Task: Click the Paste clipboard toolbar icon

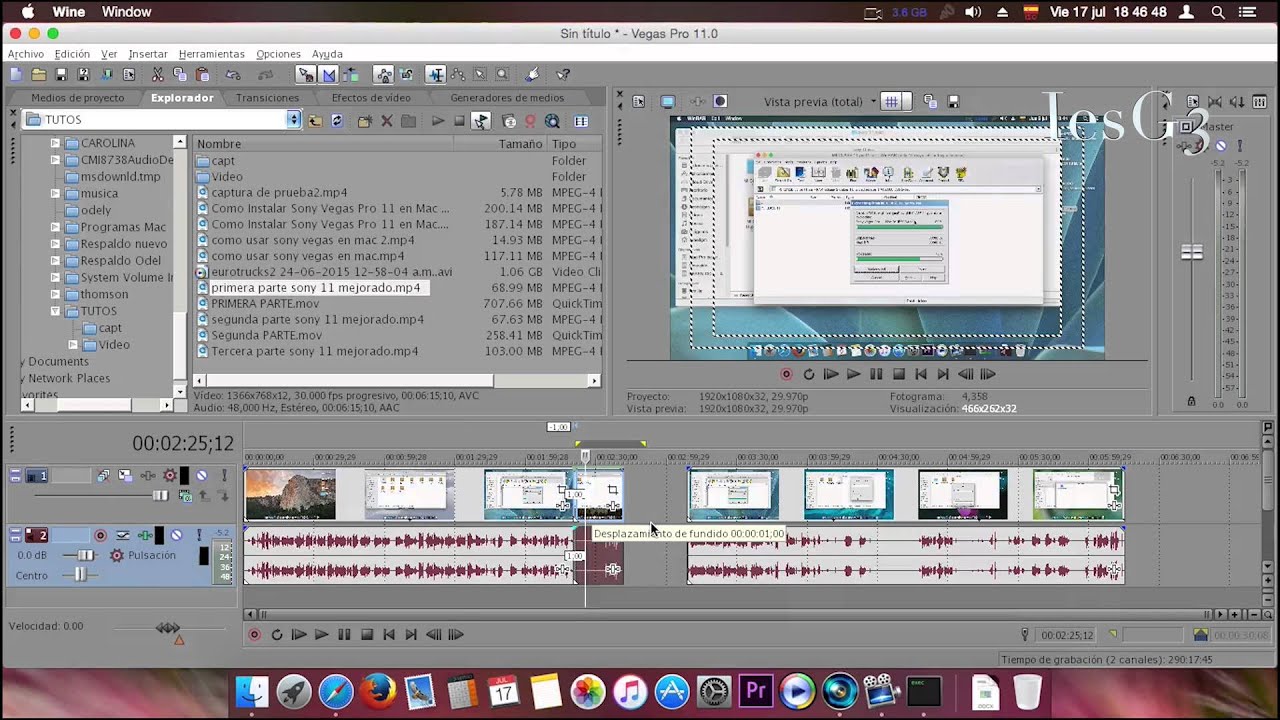Action: (203, 74)
